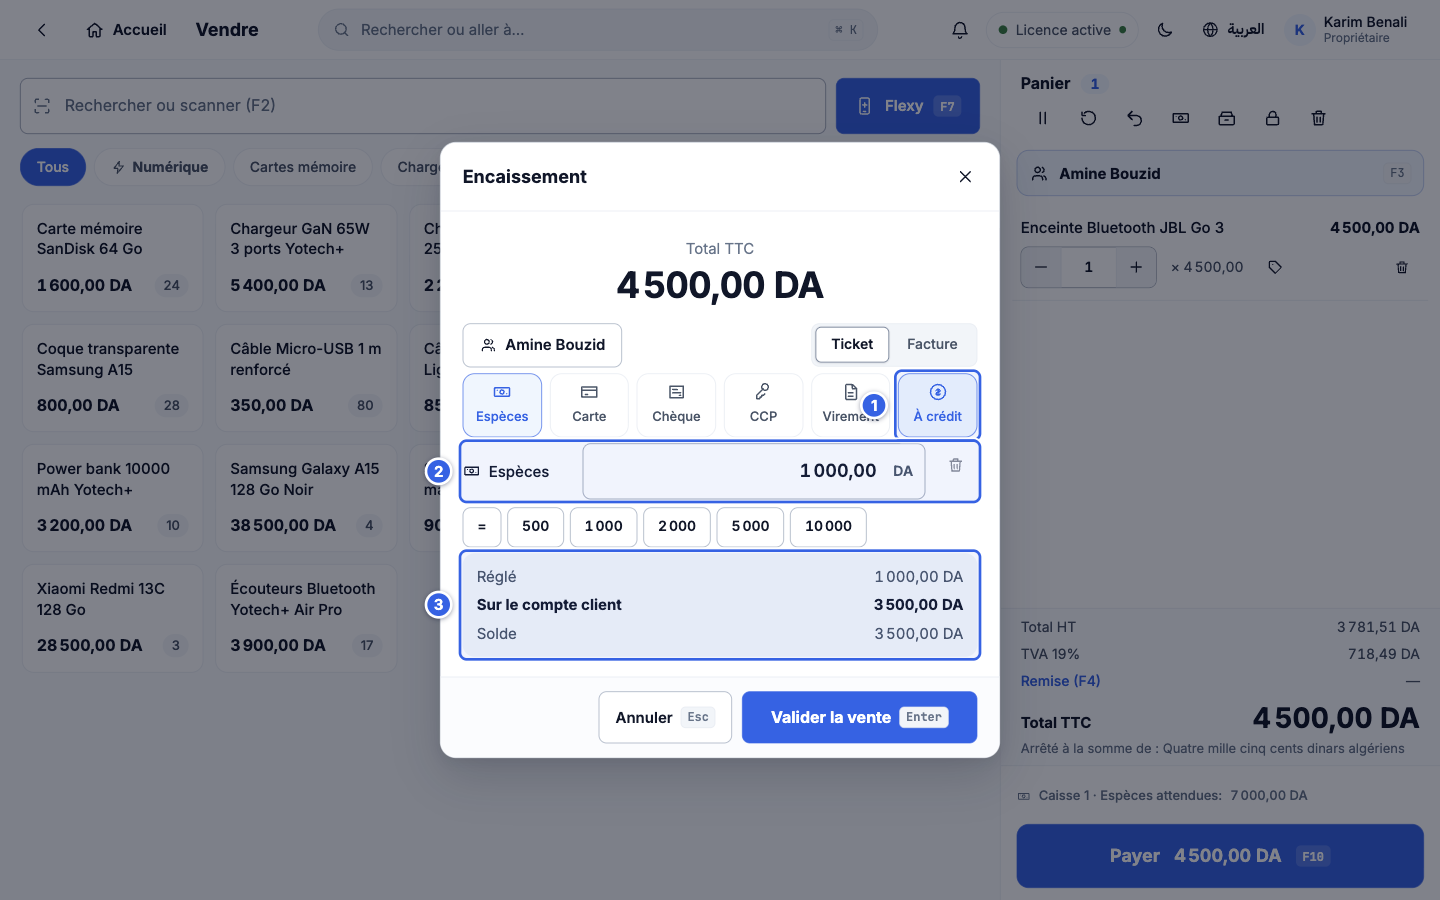Image resolution: width=1440 pixels, height=900 pixels.
Task: Add 10 000 quick amount
Action: point(828,526)
